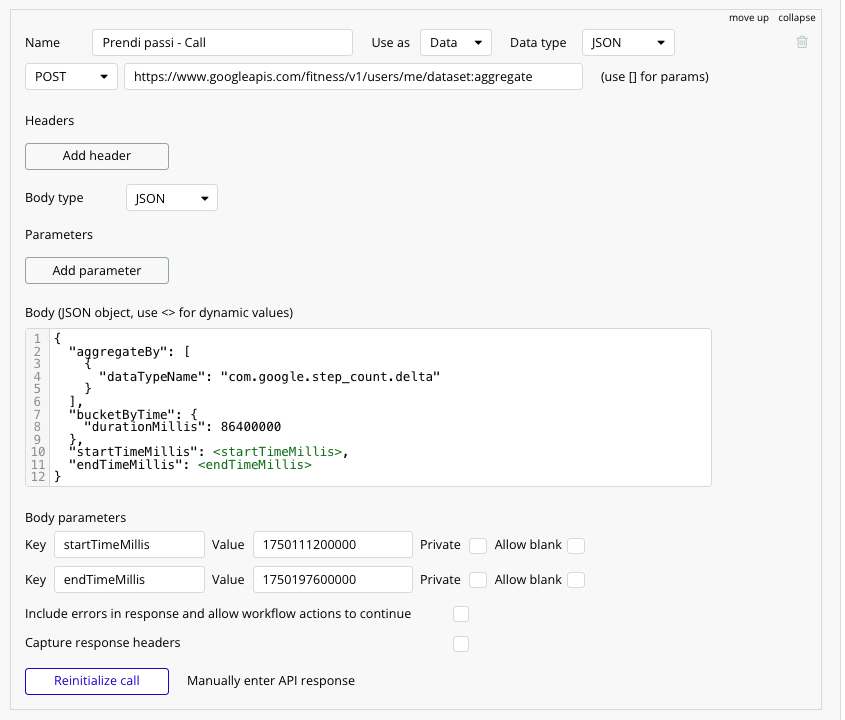Click the API call Name field

(222, 43)
